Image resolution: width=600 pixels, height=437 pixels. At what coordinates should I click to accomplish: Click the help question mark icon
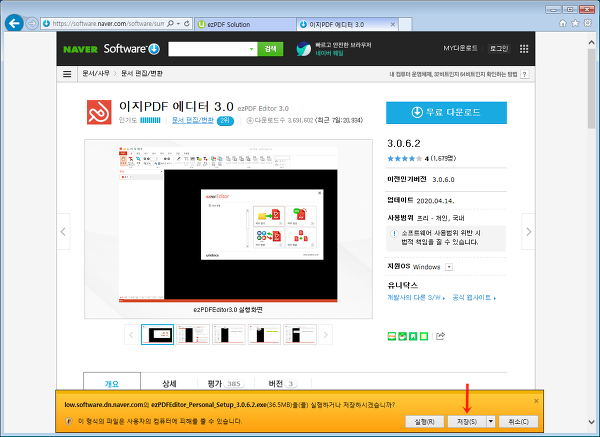[x=525, y=74]
